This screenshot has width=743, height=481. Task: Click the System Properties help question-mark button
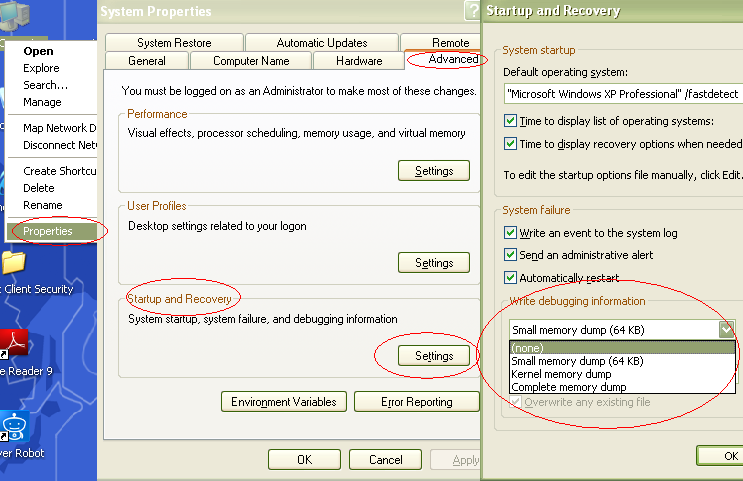coord(472,10)
